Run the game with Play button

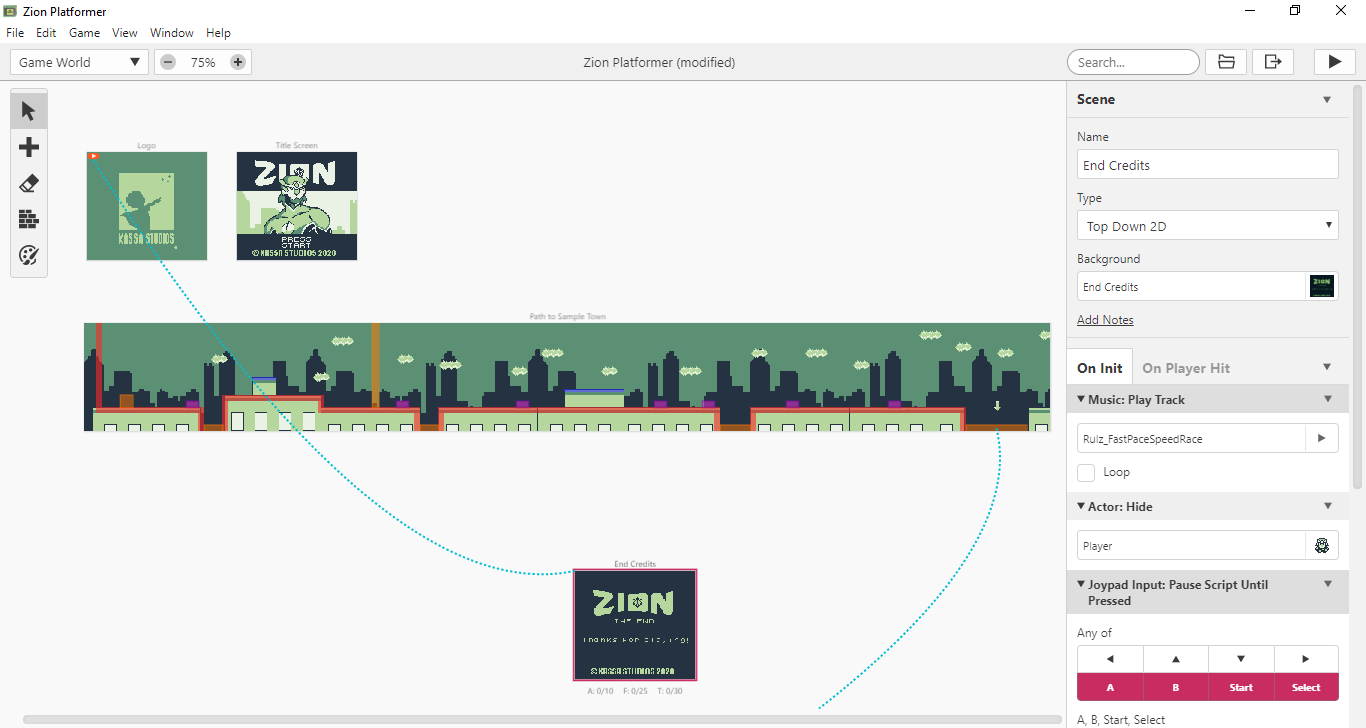[1334, 62]
